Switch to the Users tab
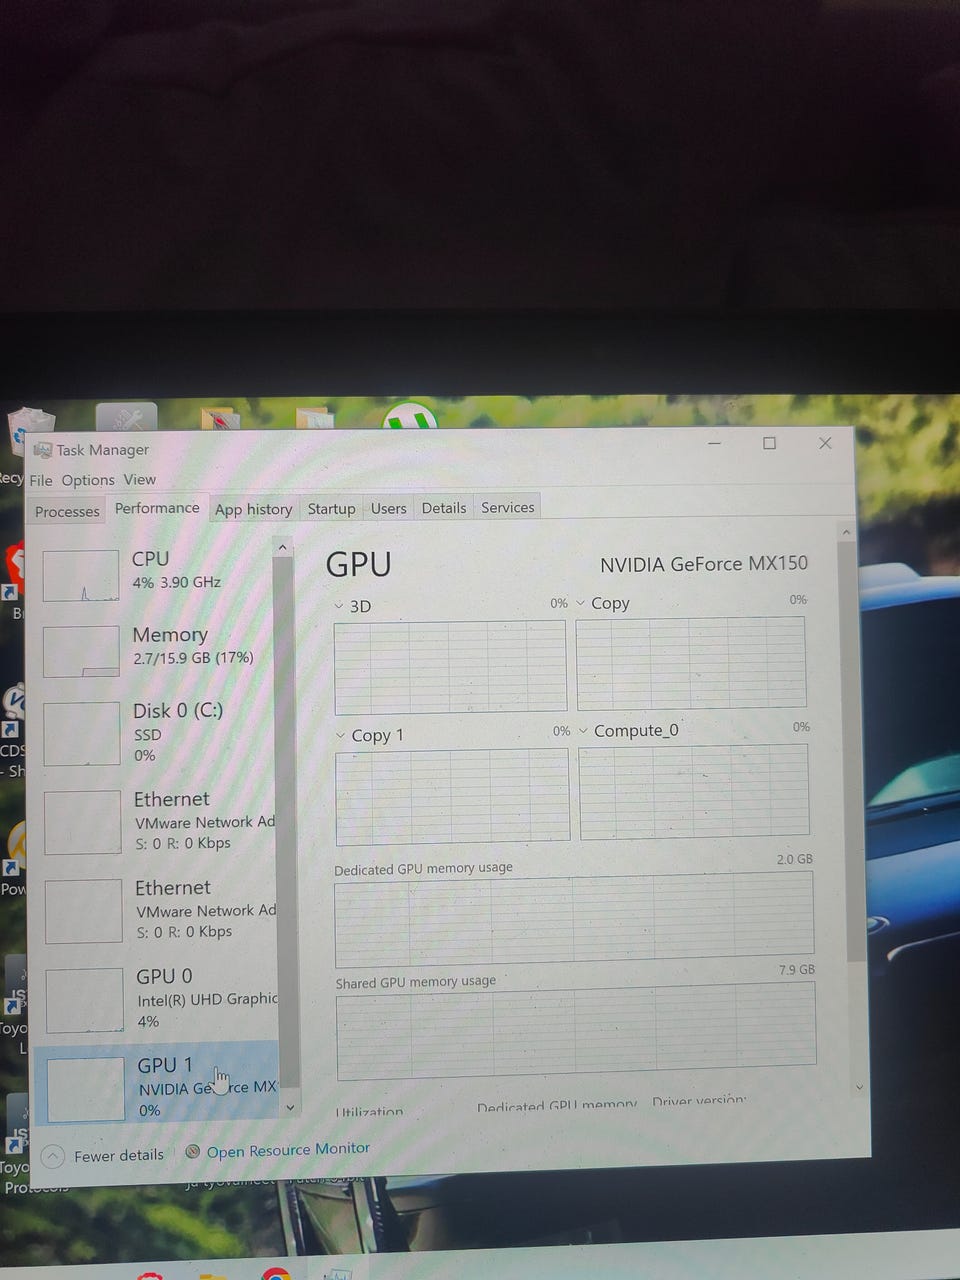Viewport: 960px width, 1280px height. (388, 508)
